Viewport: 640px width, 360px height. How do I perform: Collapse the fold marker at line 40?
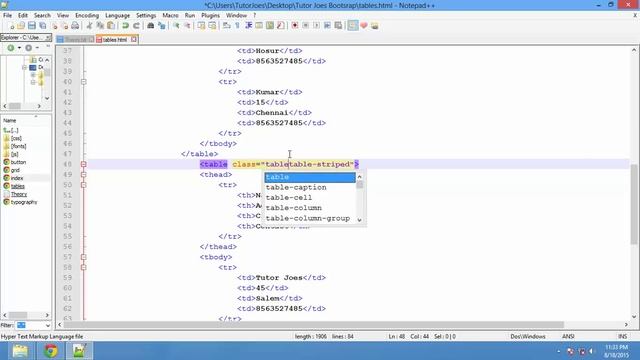pyautogui.click(x=84, y=82)
